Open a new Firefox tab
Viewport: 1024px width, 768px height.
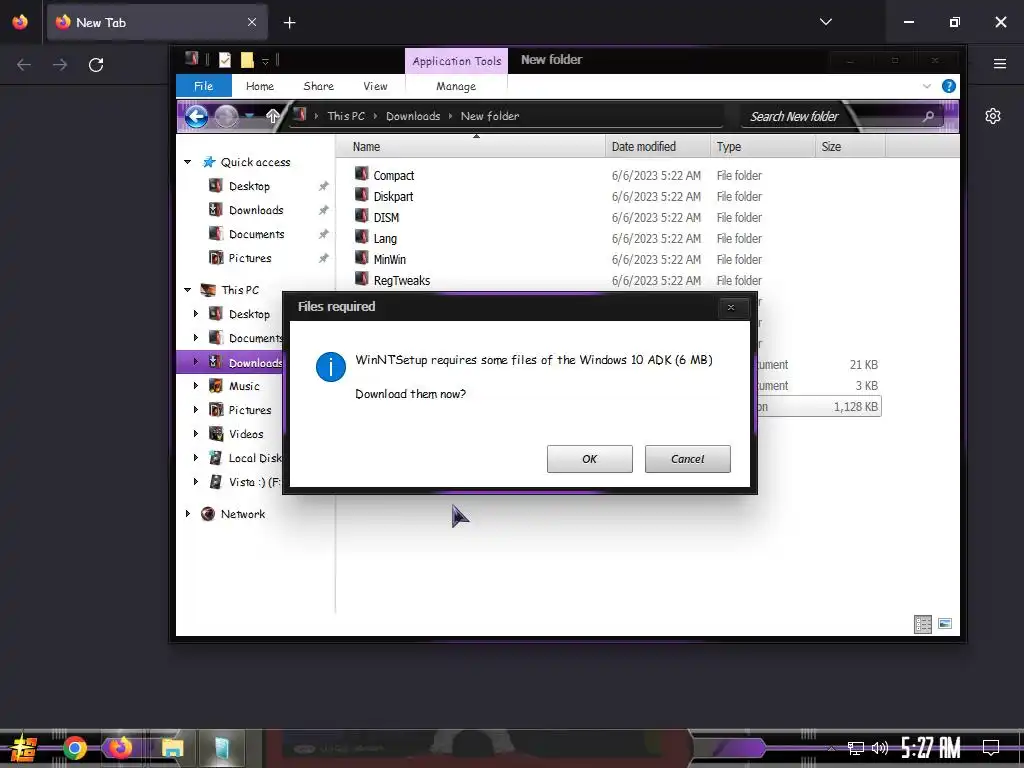pos(289,23)
